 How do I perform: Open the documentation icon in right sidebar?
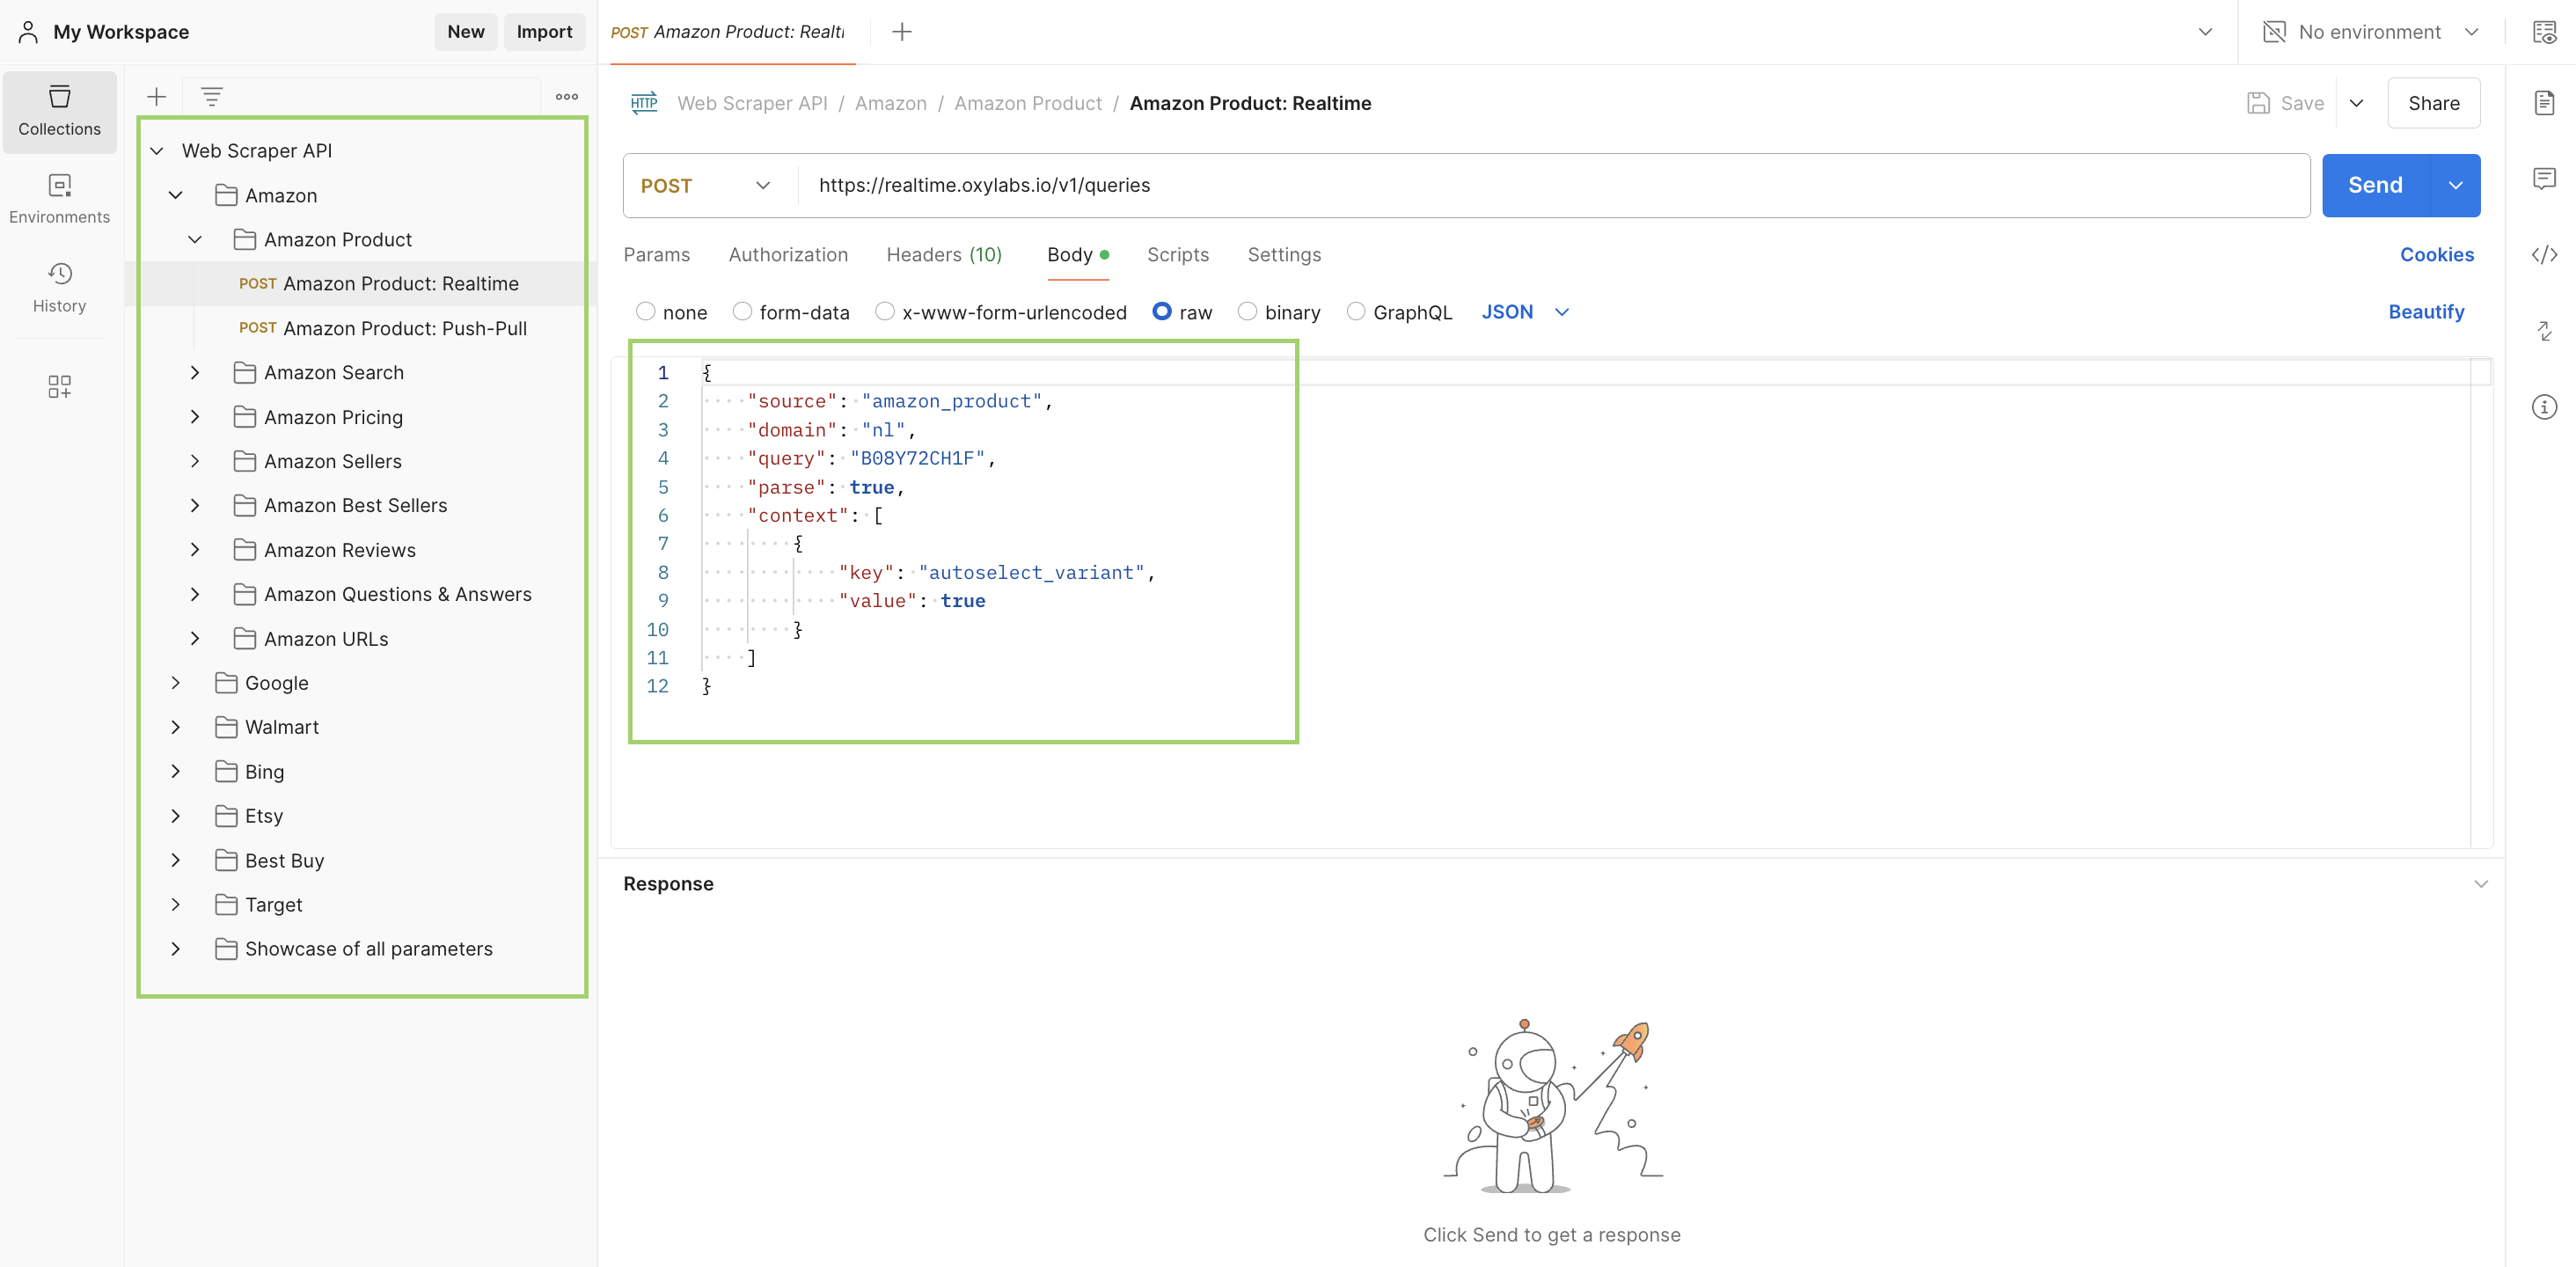[x=2544, y=103]
